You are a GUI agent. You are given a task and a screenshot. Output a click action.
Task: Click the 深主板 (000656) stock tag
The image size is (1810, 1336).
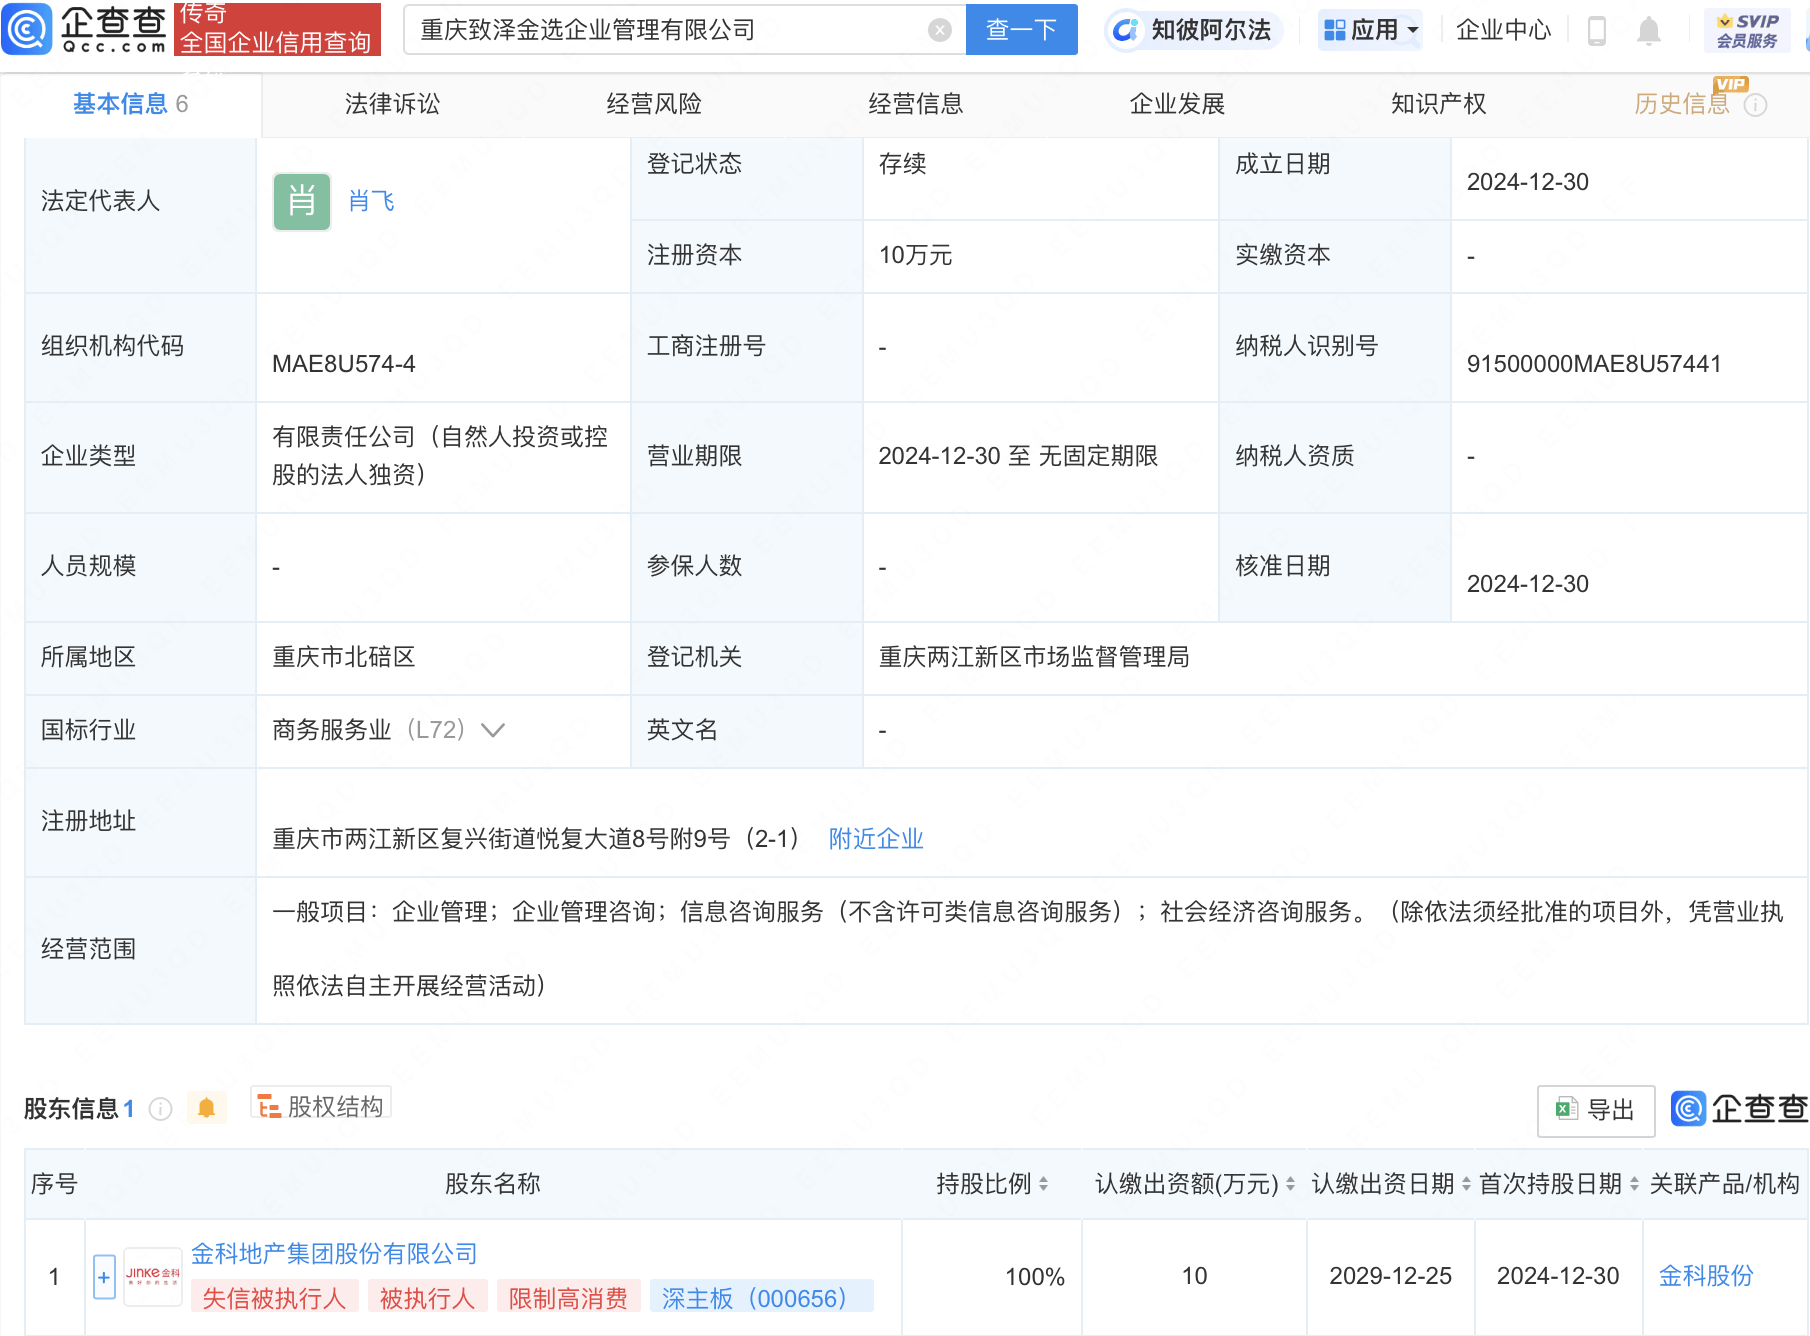pyautogui.click(x=761, y=1298)
